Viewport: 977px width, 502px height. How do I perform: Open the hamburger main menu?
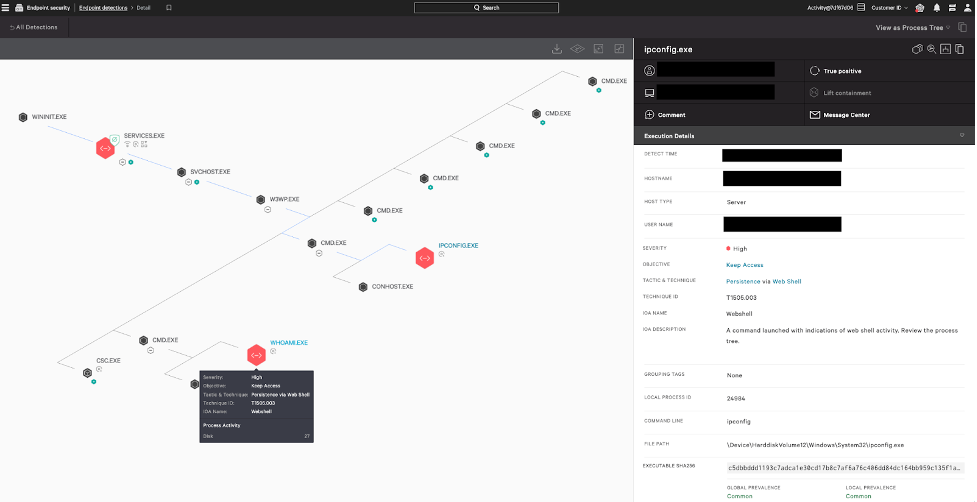point(6,7)
